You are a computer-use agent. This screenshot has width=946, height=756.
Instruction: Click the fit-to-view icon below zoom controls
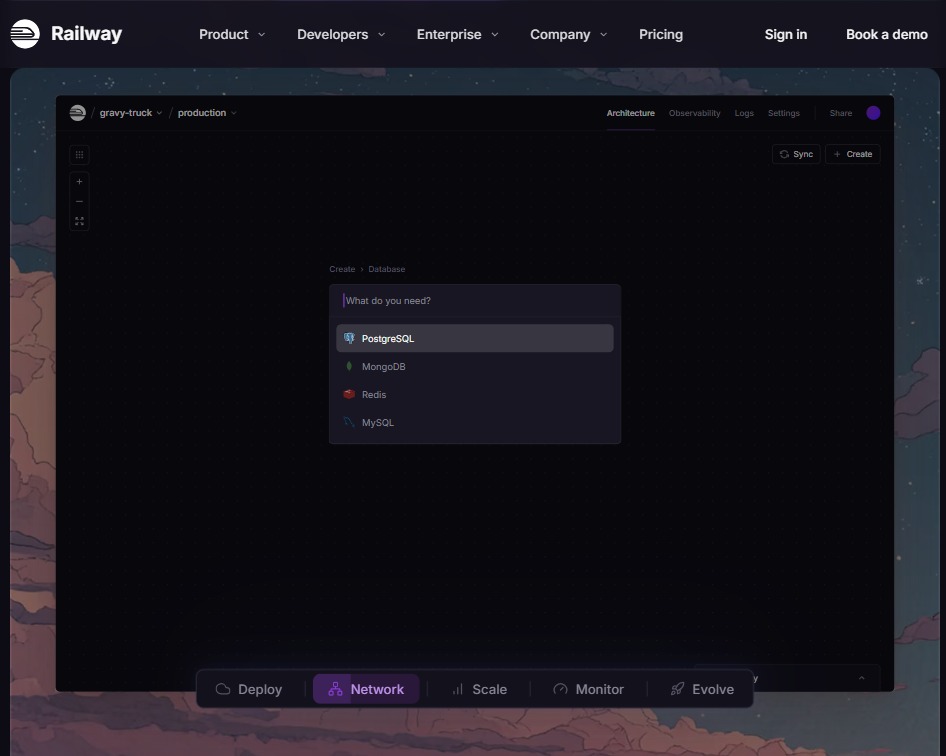coord(79,220)
